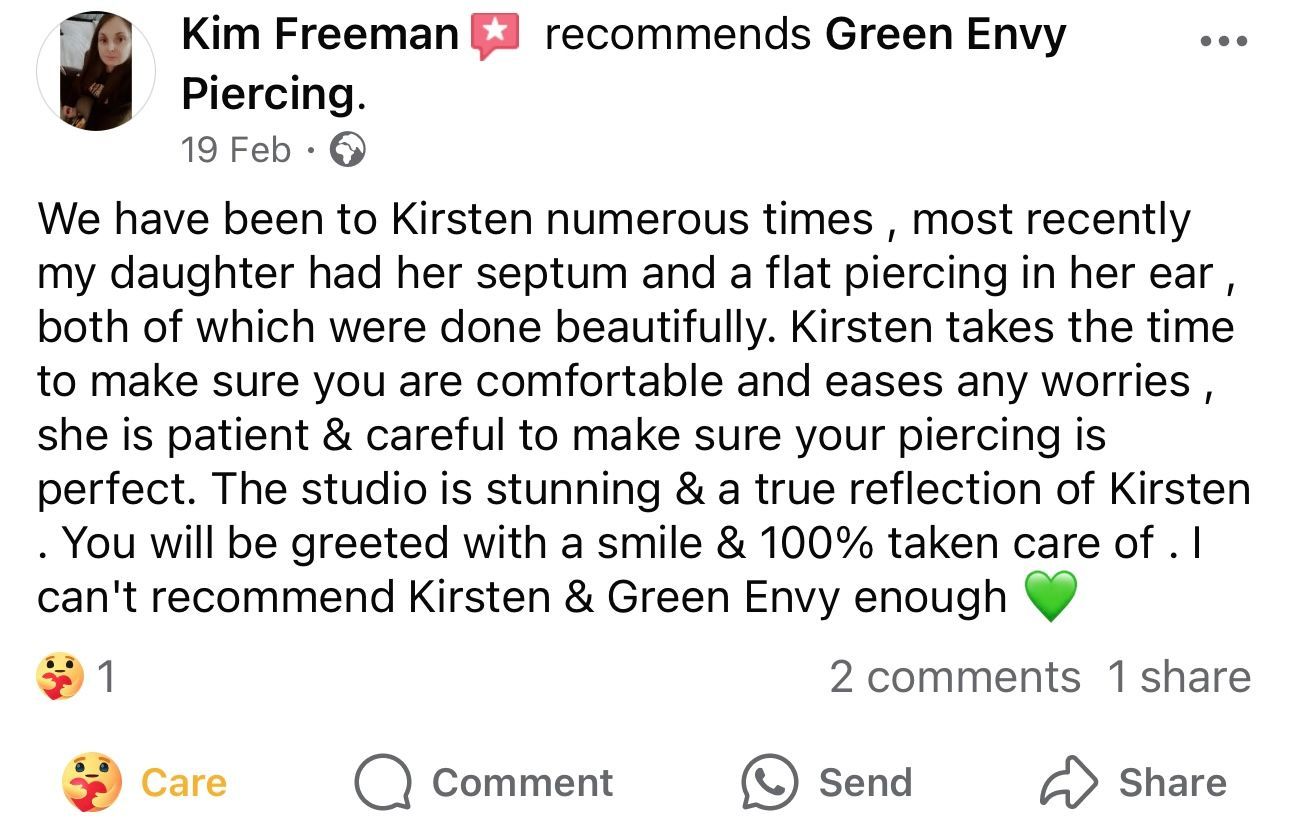Open Kim Freeman's profile picture
Image resolution: width=1290 pixels, height=818 pixels.
click(x=96, y=72)
